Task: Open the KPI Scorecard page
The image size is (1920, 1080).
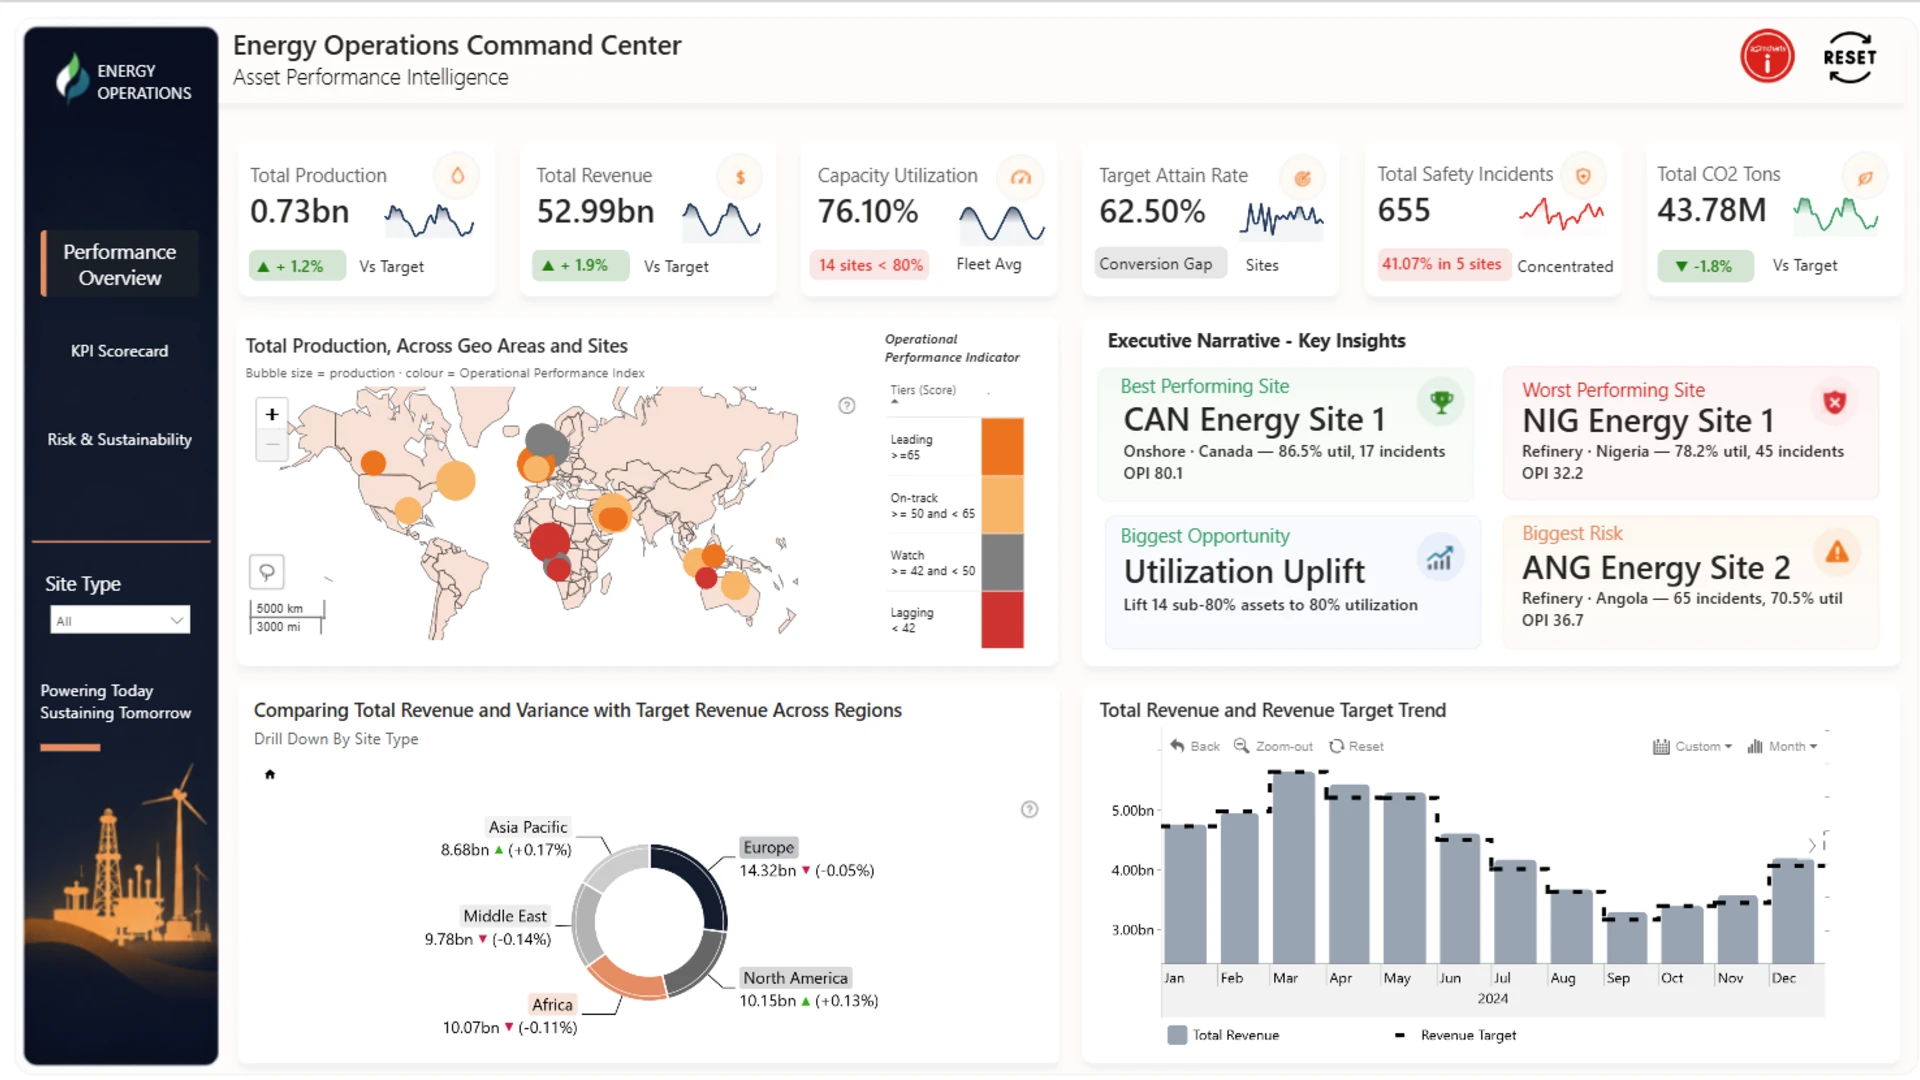Action: click(120, 351)
